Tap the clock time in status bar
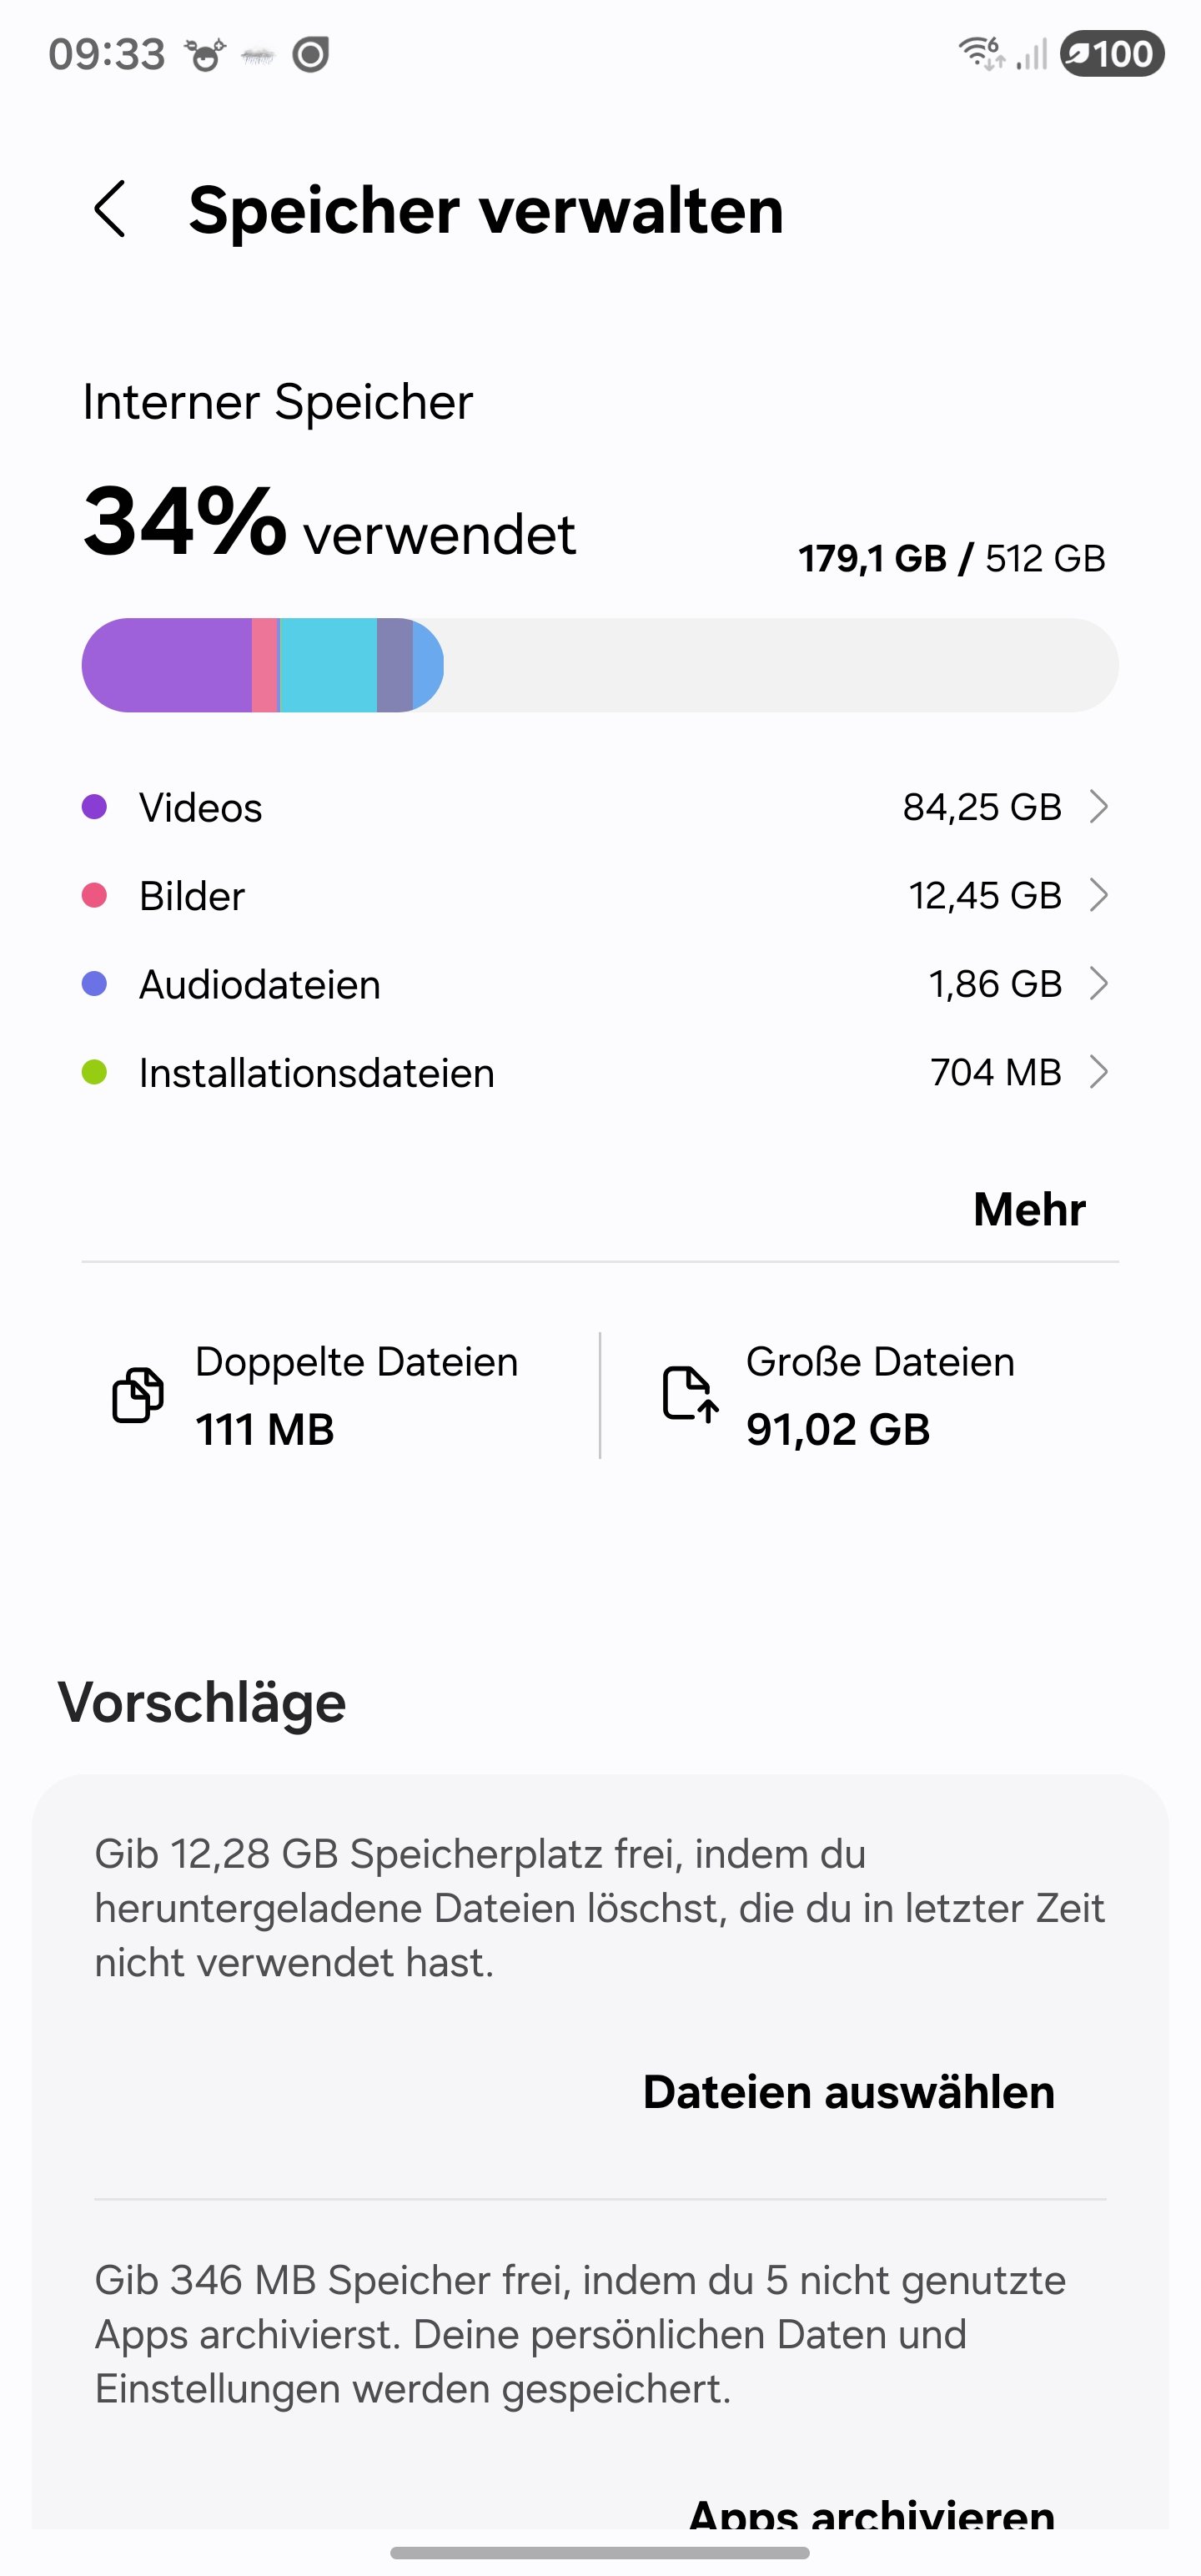This screenshot has height=2576, width=1201. click(106, 54)
